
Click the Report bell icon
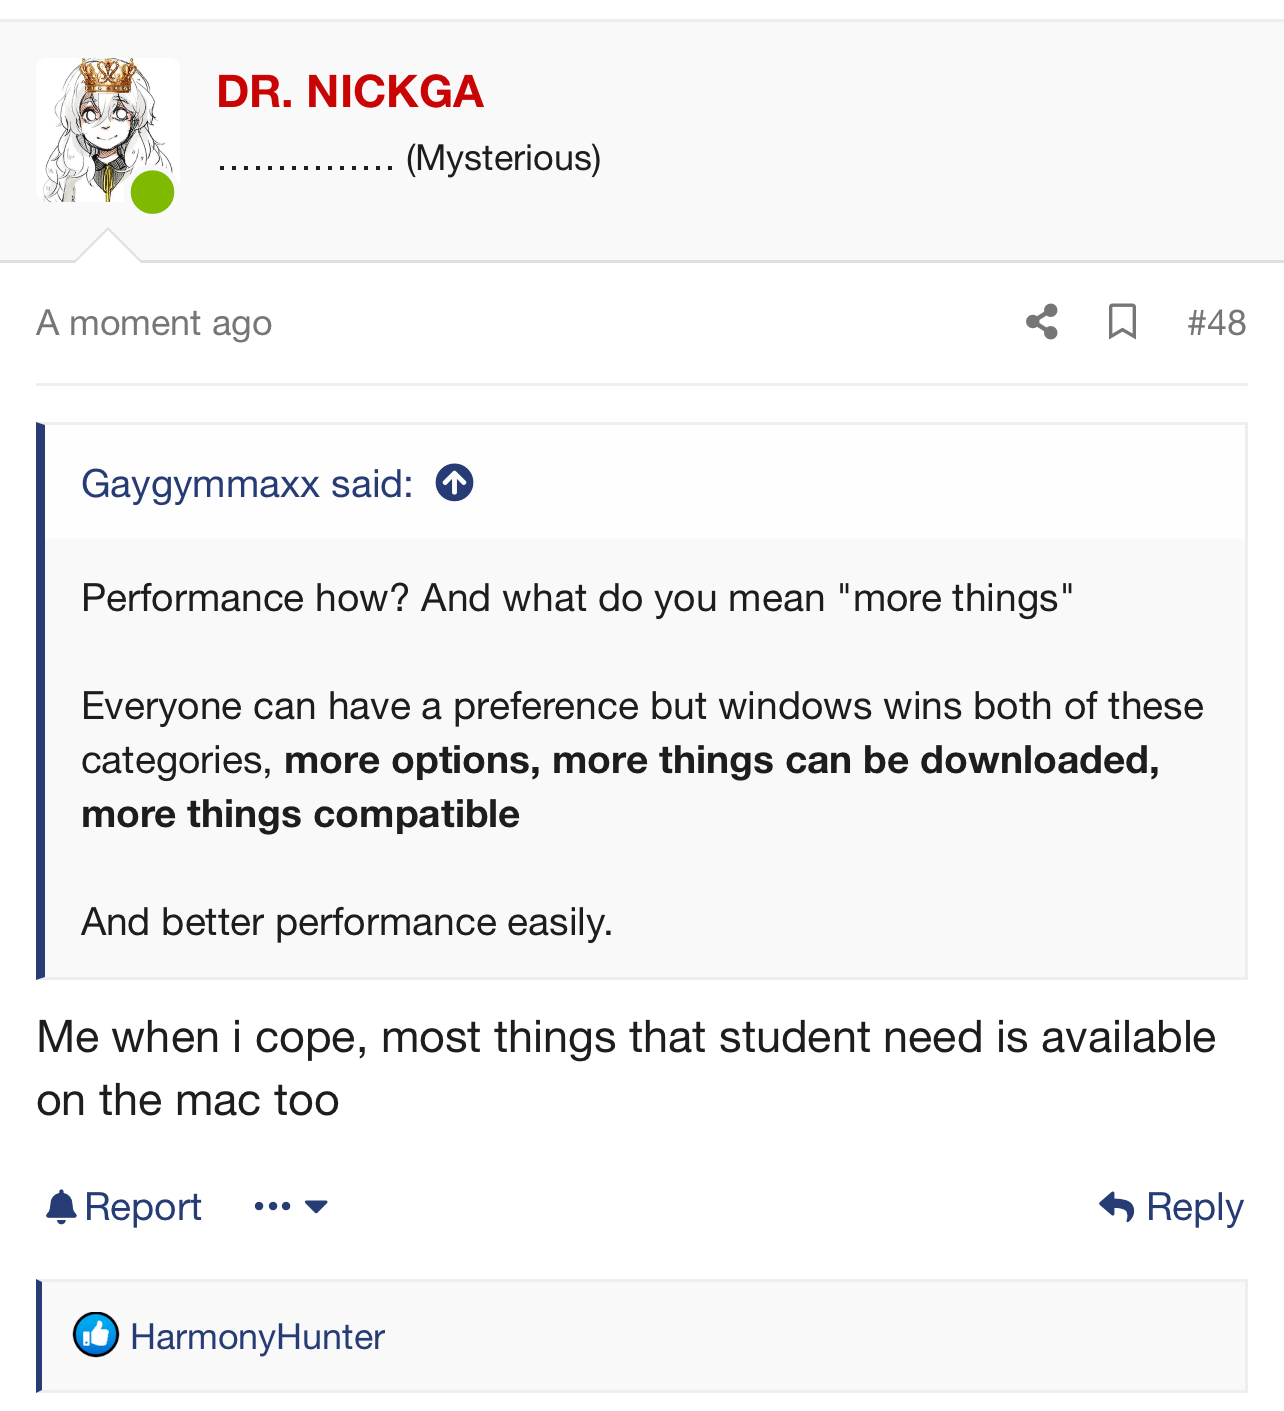61,1207
